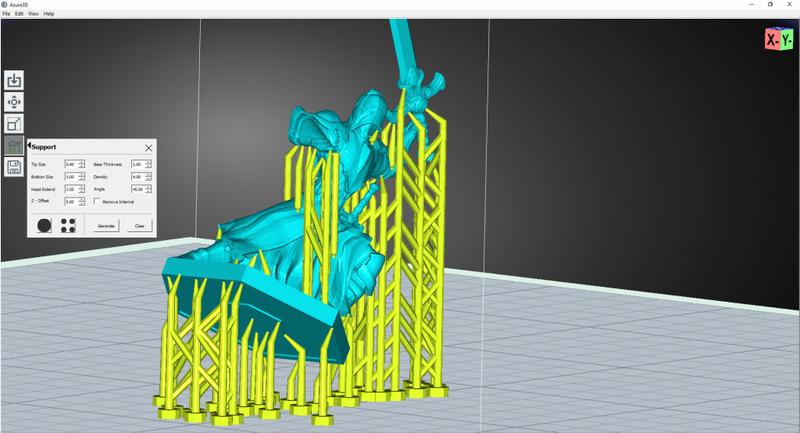Choose the single-dot support pattern icon
Screen dimensions: 800x433
click(45, 226)
